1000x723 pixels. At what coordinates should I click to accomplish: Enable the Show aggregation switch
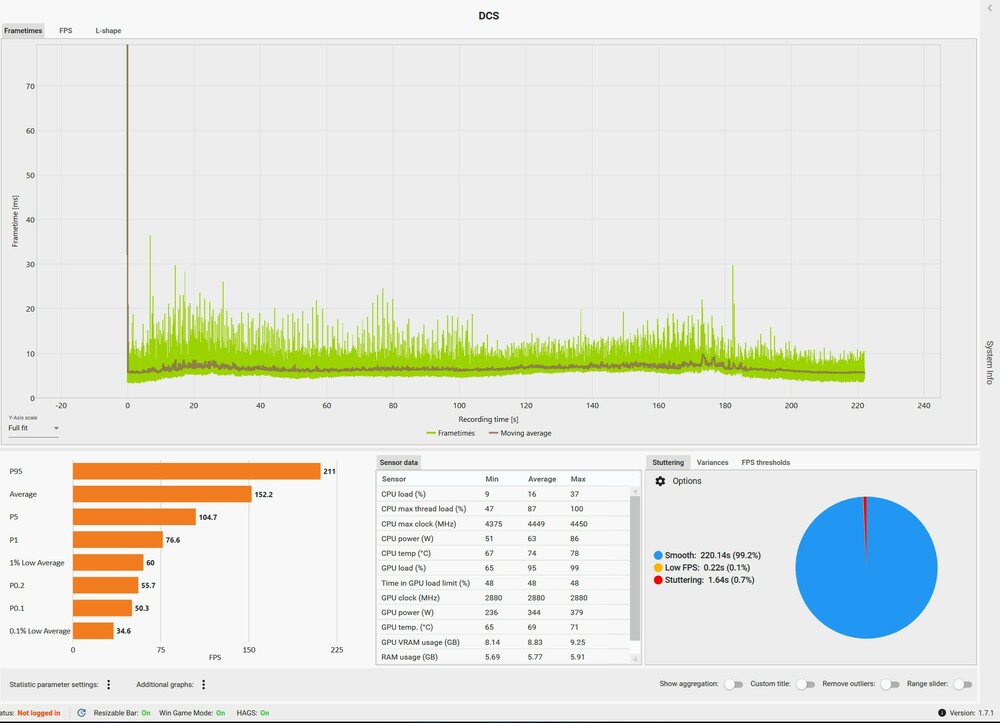(x=734, y=684)
